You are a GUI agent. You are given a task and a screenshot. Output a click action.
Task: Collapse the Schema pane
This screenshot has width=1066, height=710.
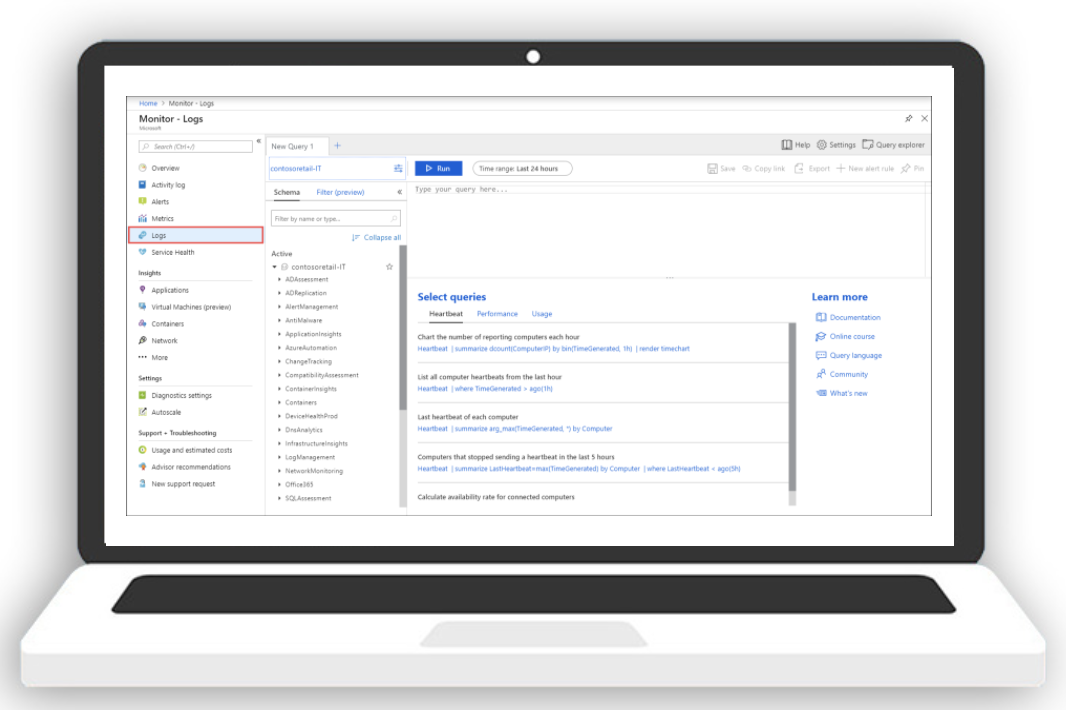(x=400, y=192)
